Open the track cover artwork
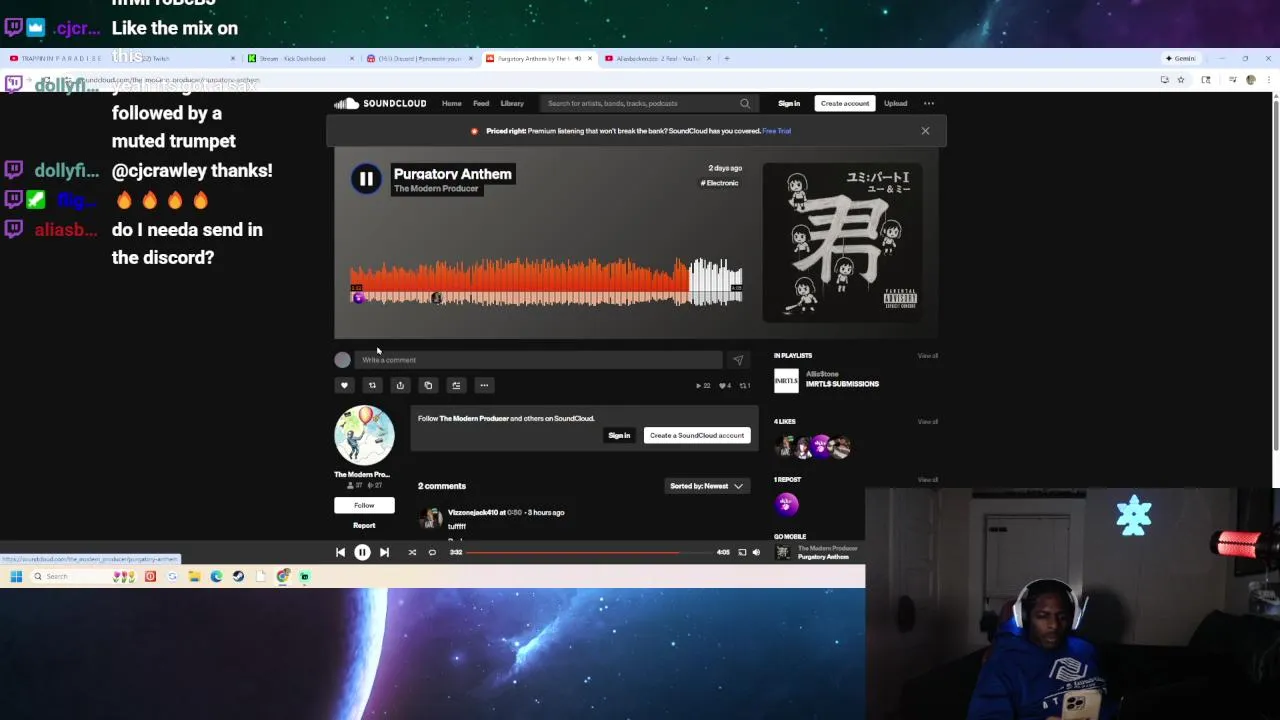Viewport: 1280px width, 720px height. tap(842, 243)
